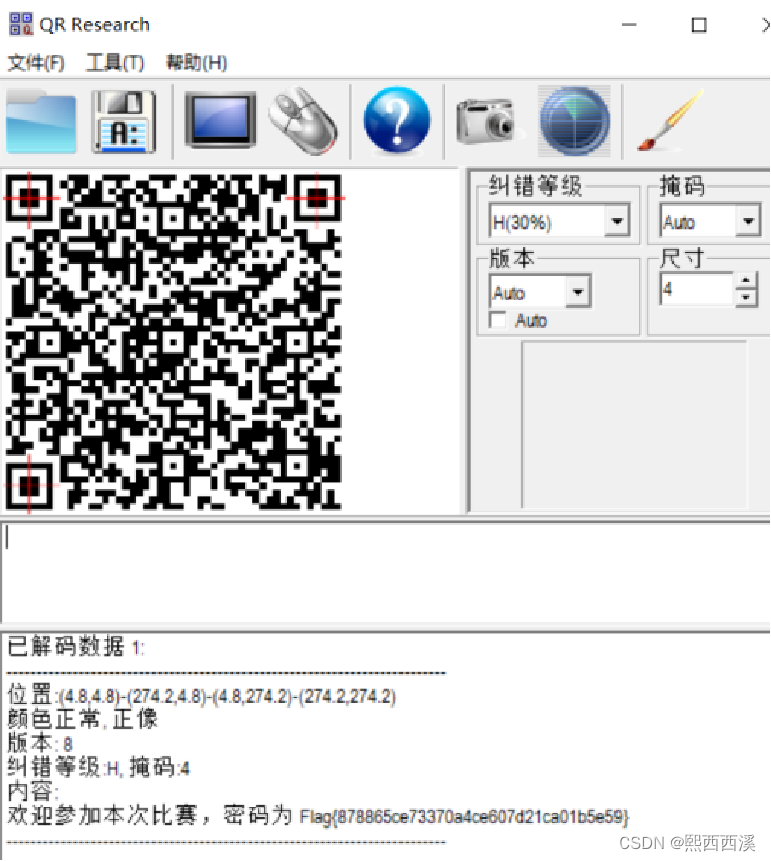Open help with blue question mark icon

coord(396,119)
